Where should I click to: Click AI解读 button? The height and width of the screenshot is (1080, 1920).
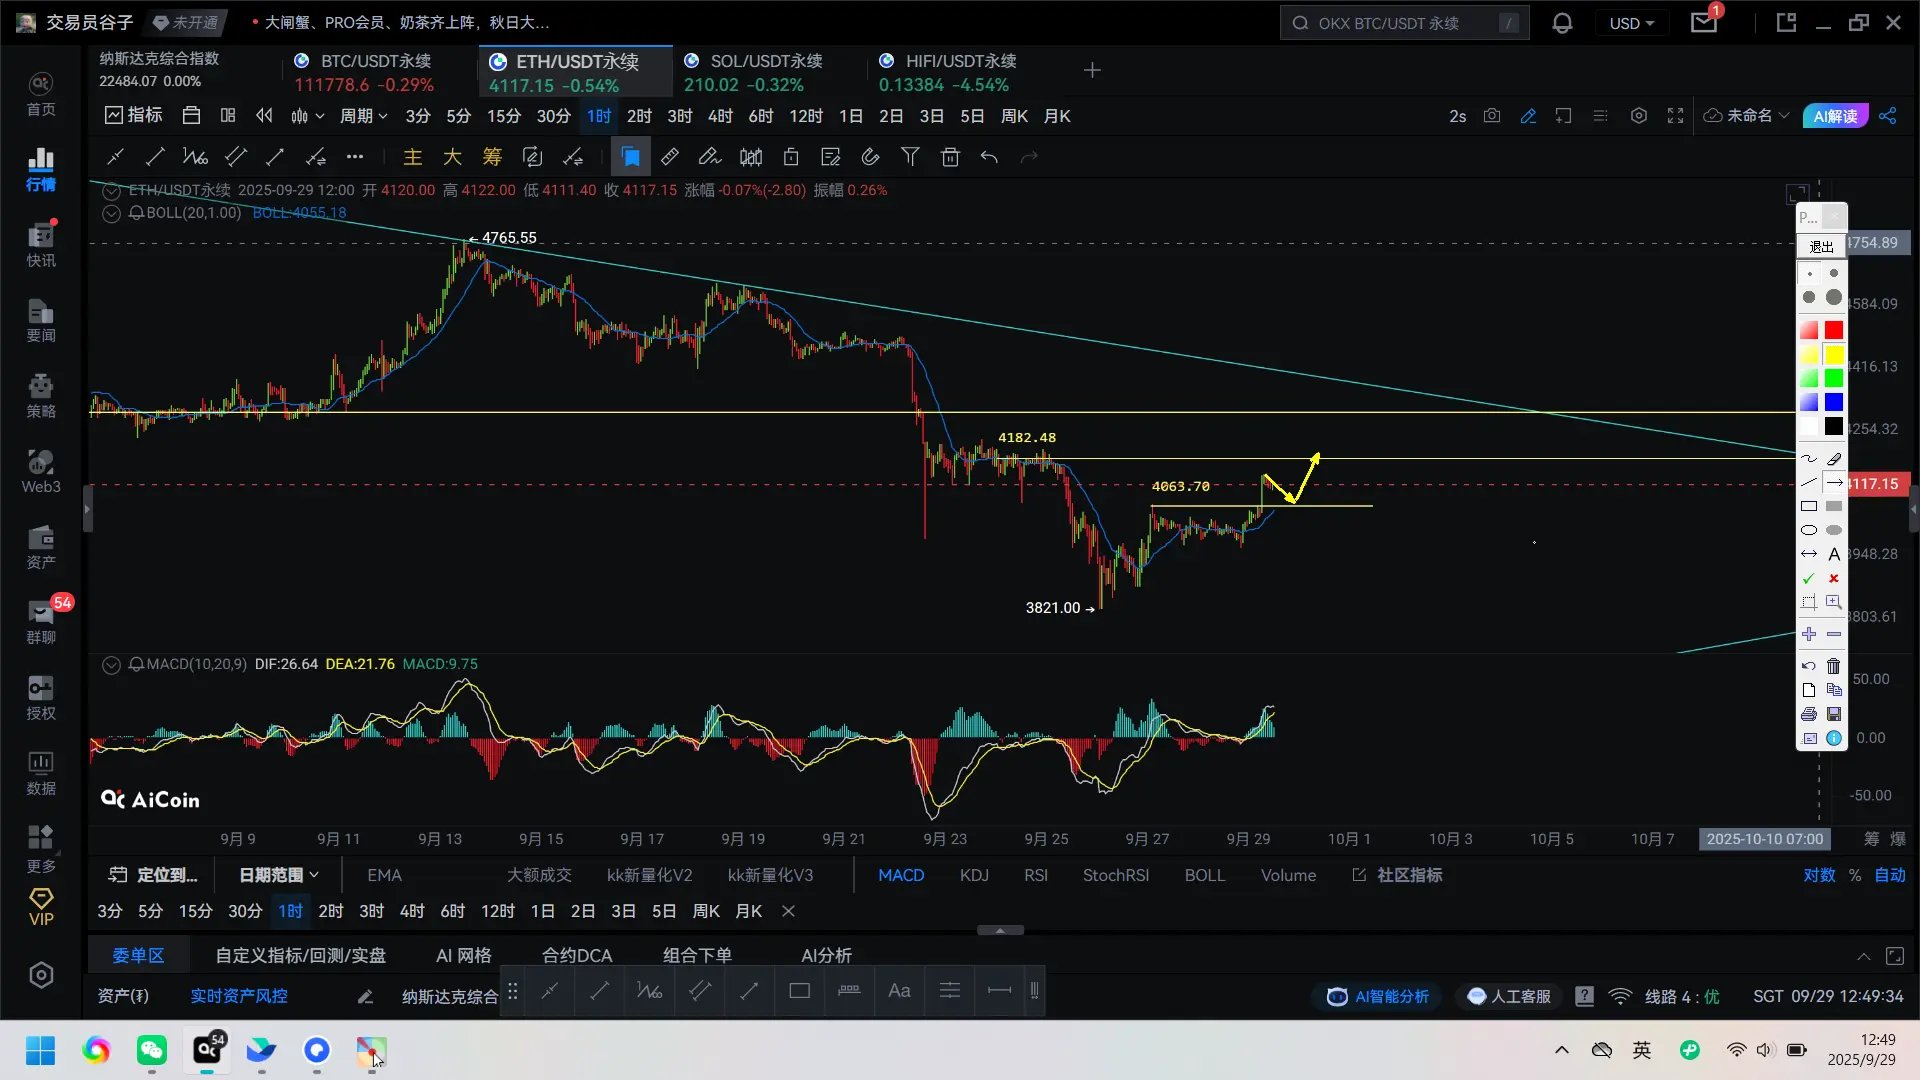[1835, 116]
